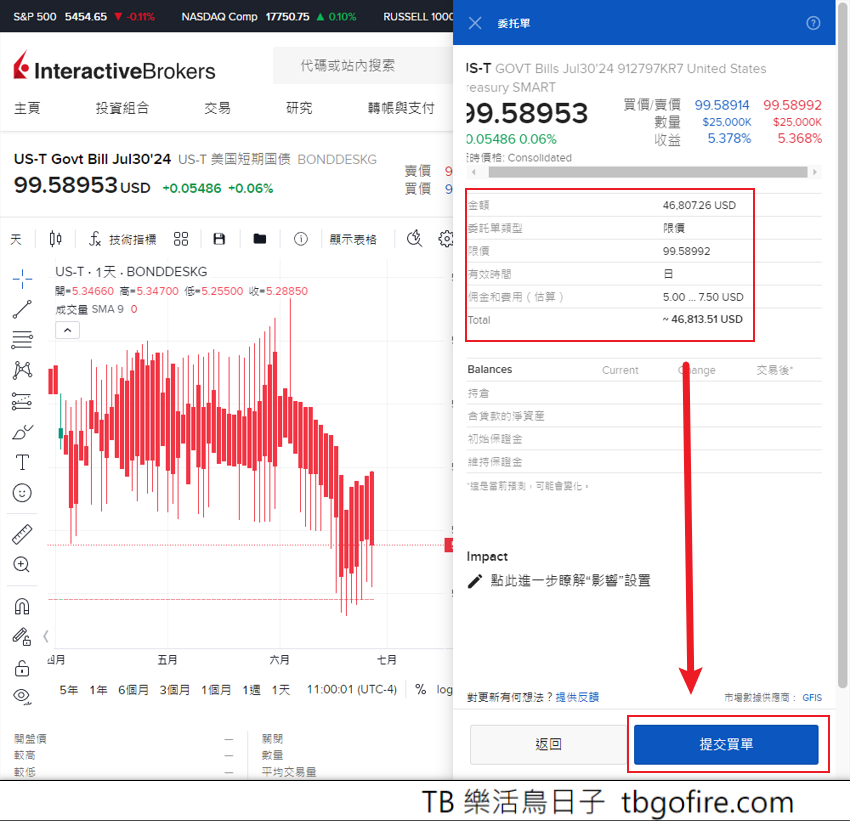Set chart range to 3個月

click(x=175, y=690)
